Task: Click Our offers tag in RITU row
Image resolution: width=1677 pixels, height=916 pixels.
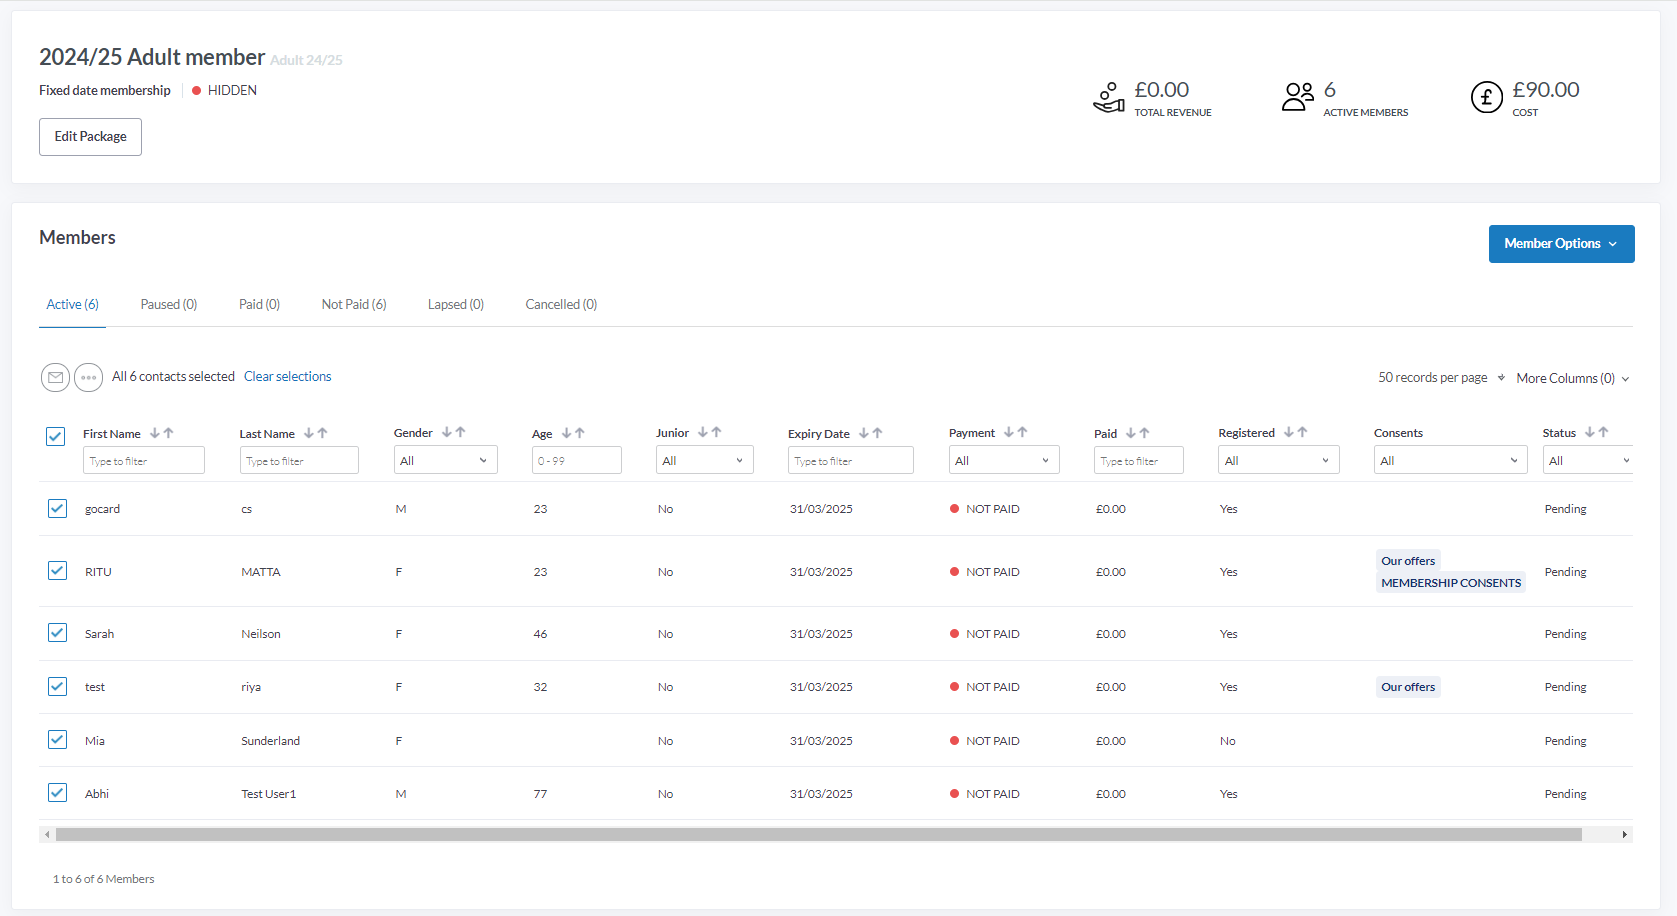Action: [1408, 561]
